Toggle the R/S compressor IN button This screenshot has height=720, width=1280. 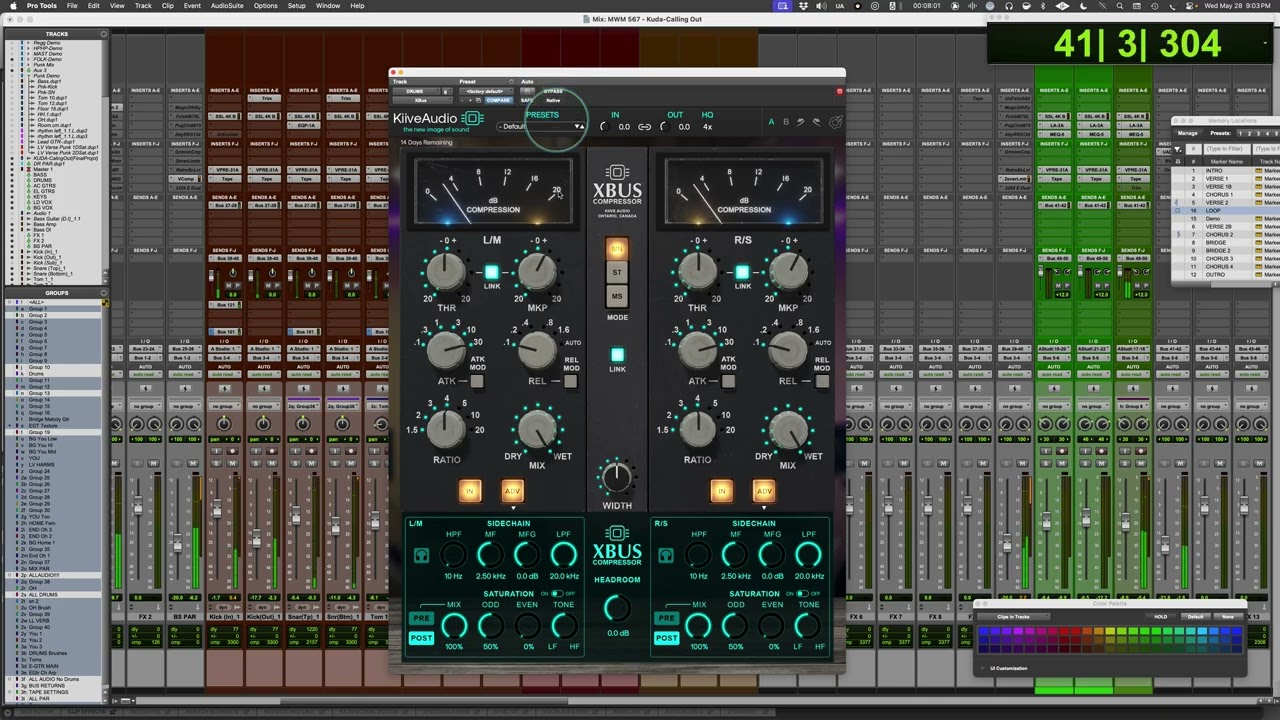click(x=721, y=491)
